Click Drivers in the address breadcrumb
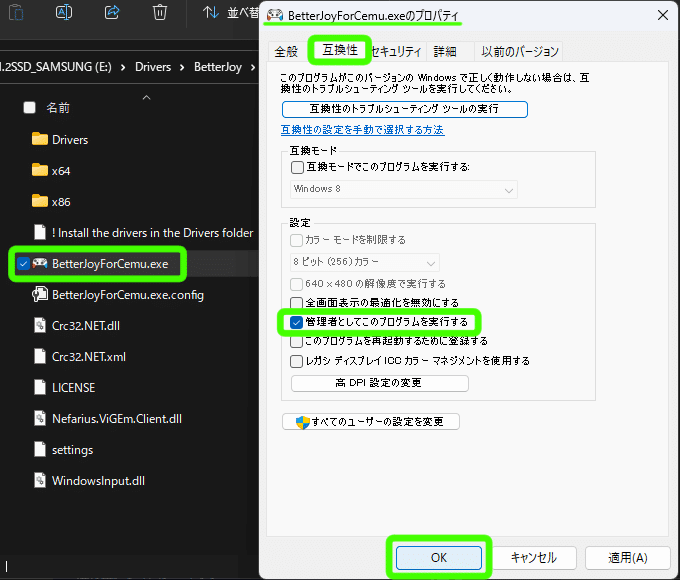The image size is (680, 580). pyautogui.click(x=153, y=67)
